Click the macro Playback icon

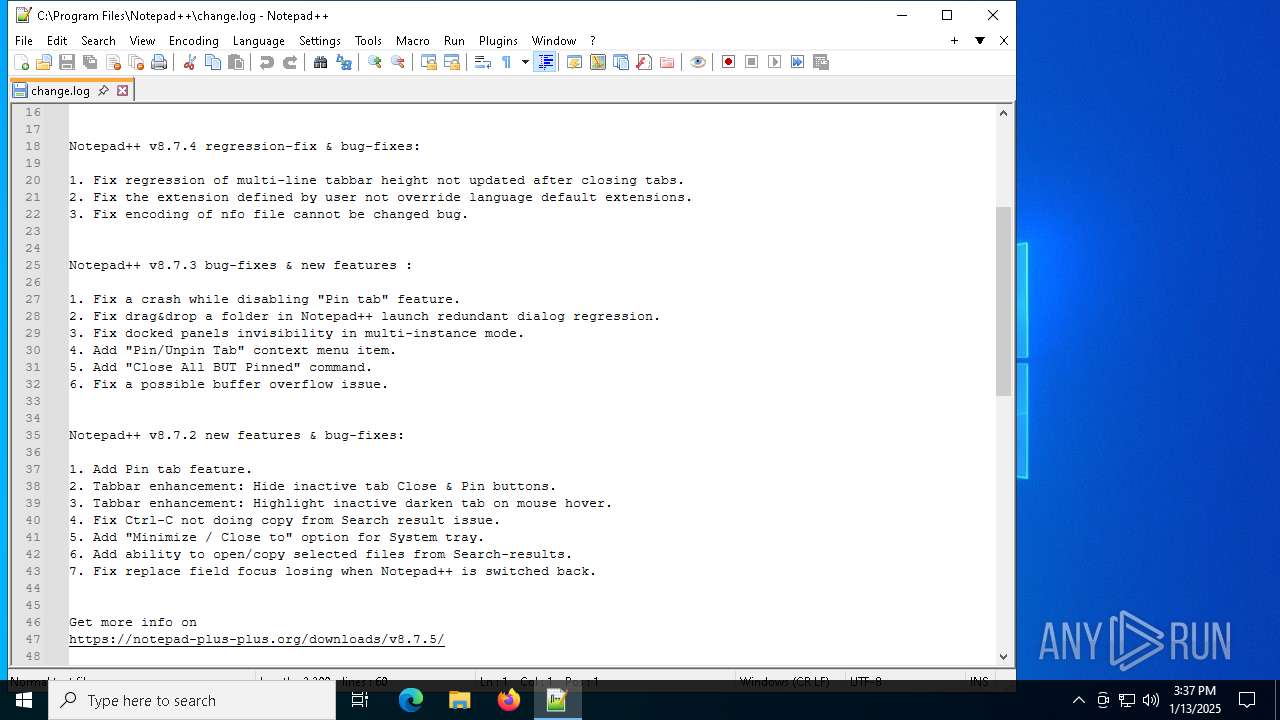click(774, 62)
